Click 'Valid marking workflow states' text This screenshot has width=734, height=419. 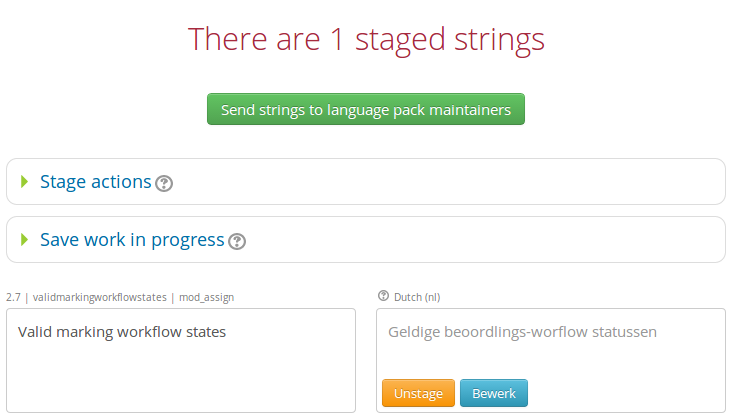click(x=122, y=332)
